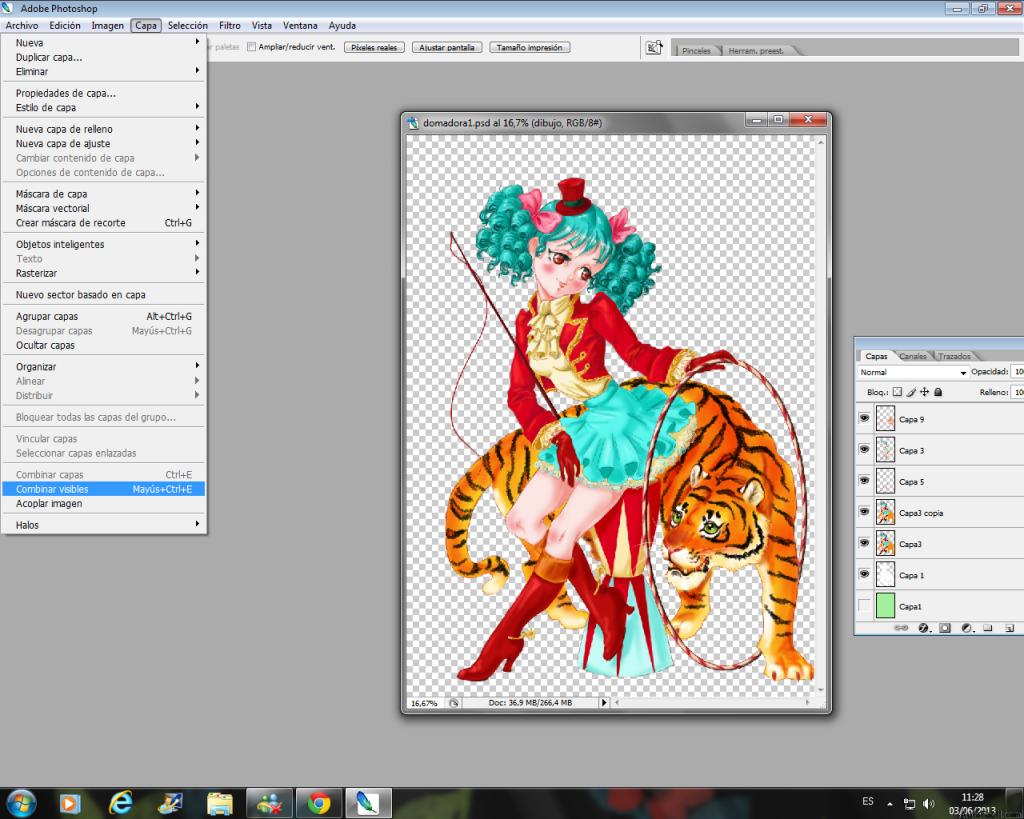Viewport: 1024px width, 819px height.
Task: Choose Acoplar imagen menu entry
Action: 103,504
